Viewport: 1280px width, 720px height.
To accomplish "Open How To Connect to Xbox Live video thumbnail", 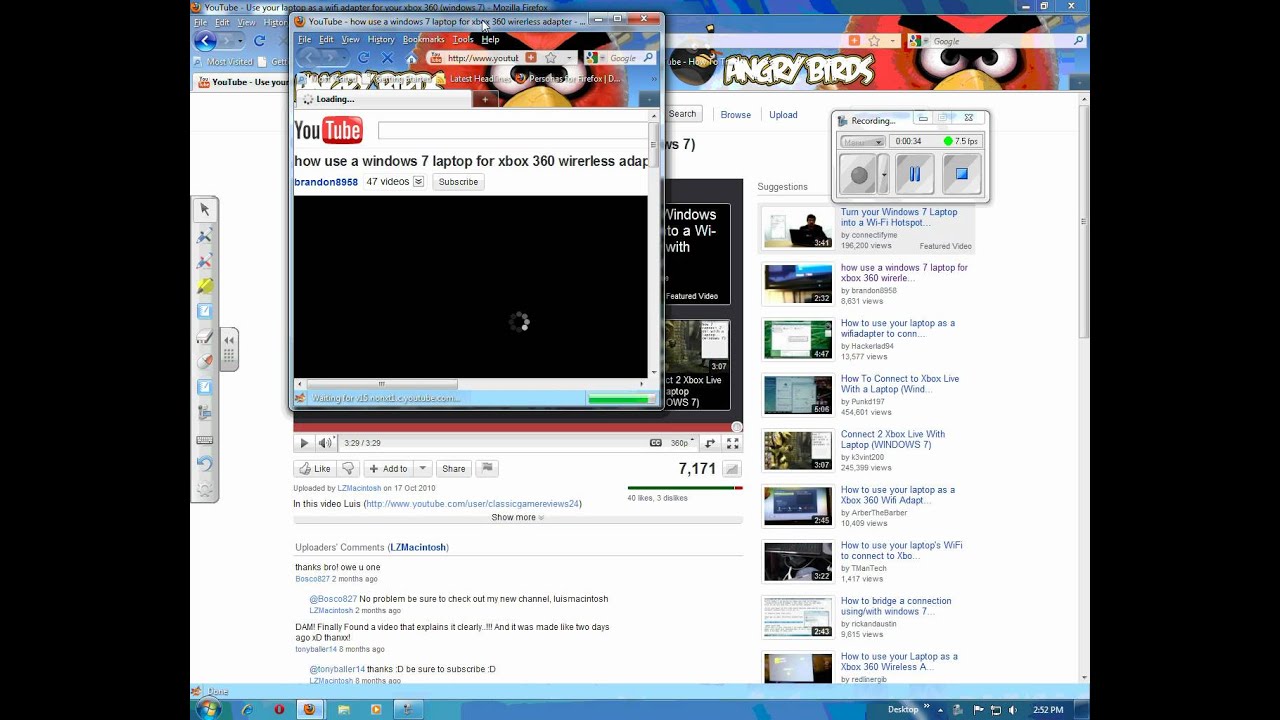I will (x=797, y=395).
